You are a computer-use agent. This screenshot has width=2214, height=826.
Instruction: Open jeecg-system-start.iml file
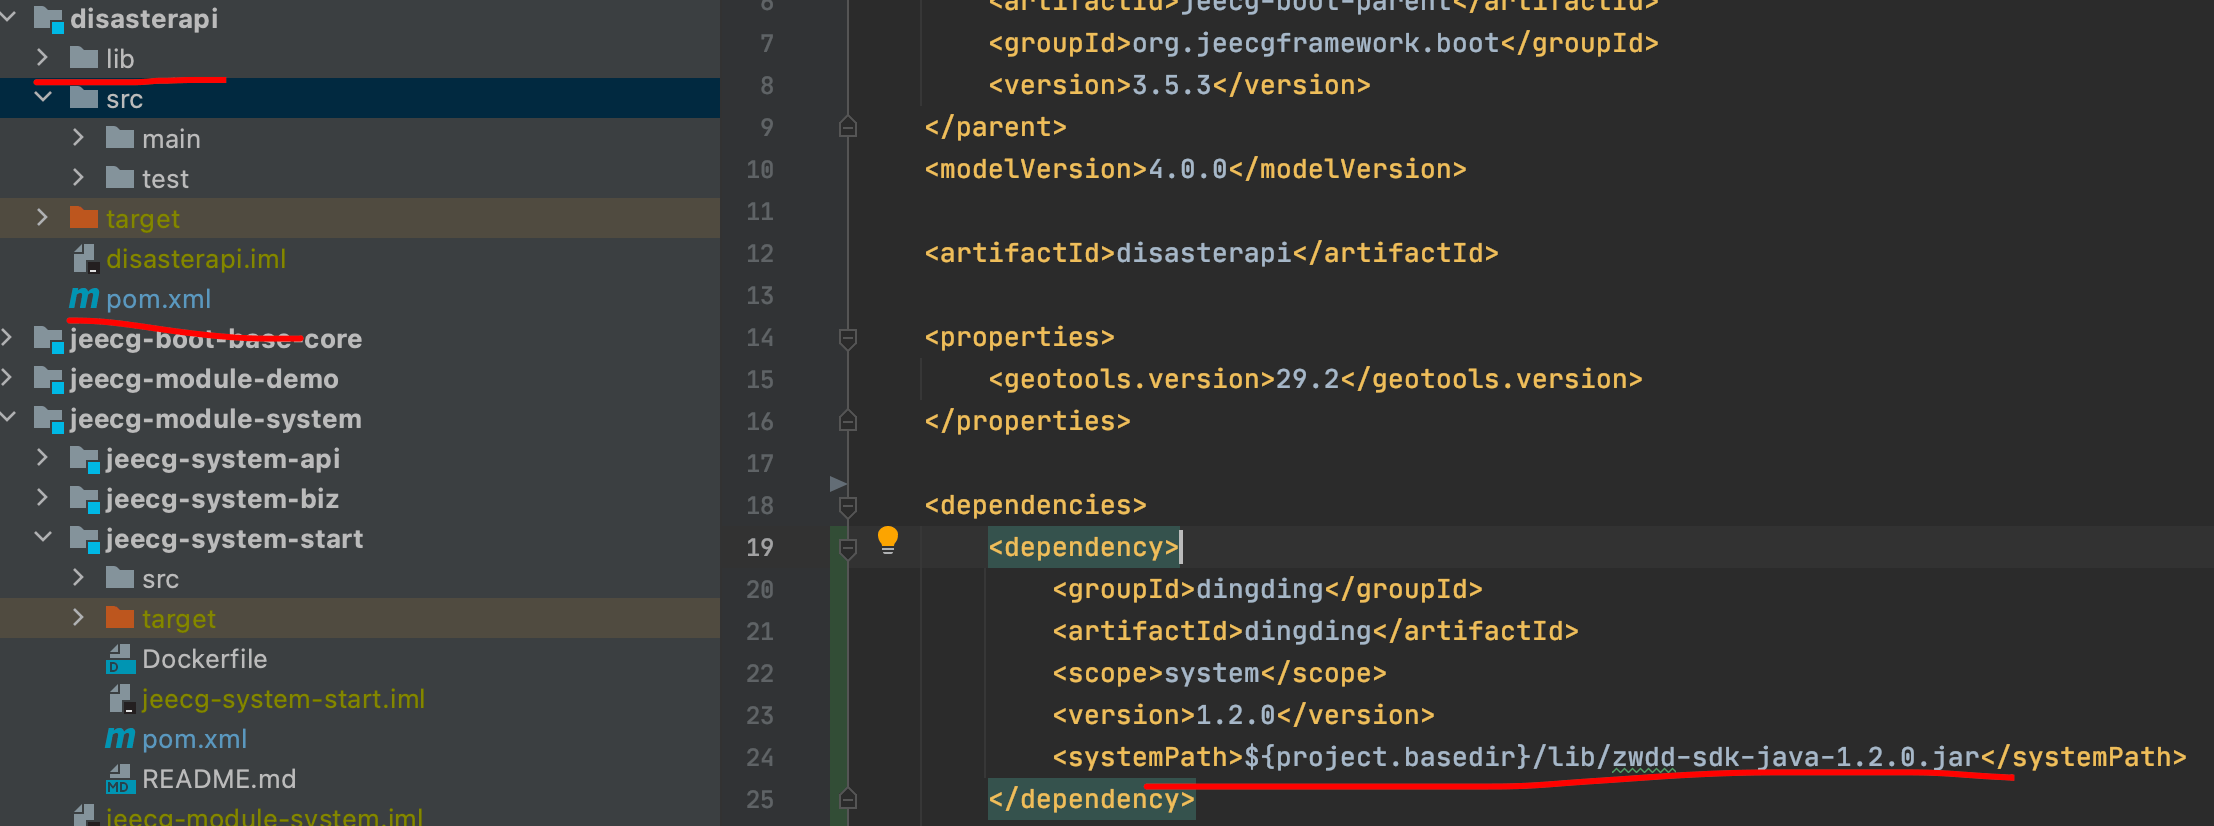pyautogui.click(x=283, y=699)
